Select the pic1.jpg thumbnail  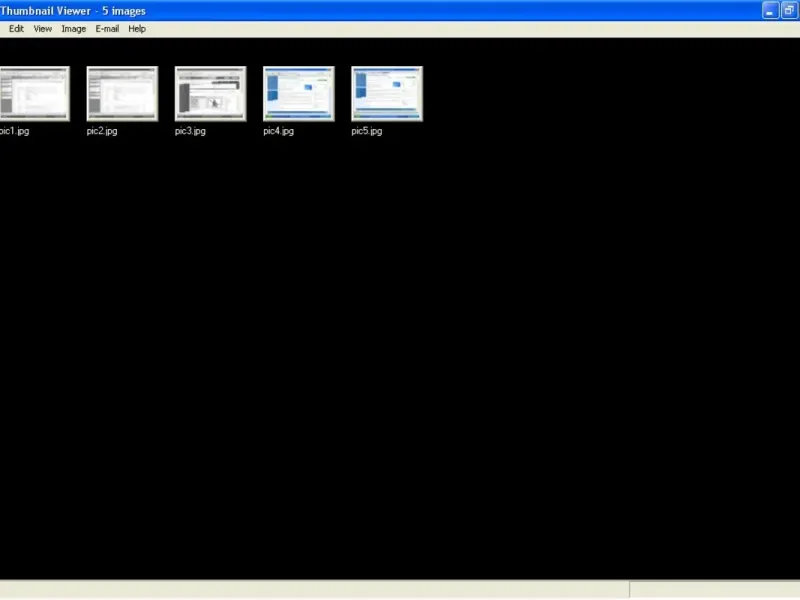pyautogui.click(x=35, y=94)
